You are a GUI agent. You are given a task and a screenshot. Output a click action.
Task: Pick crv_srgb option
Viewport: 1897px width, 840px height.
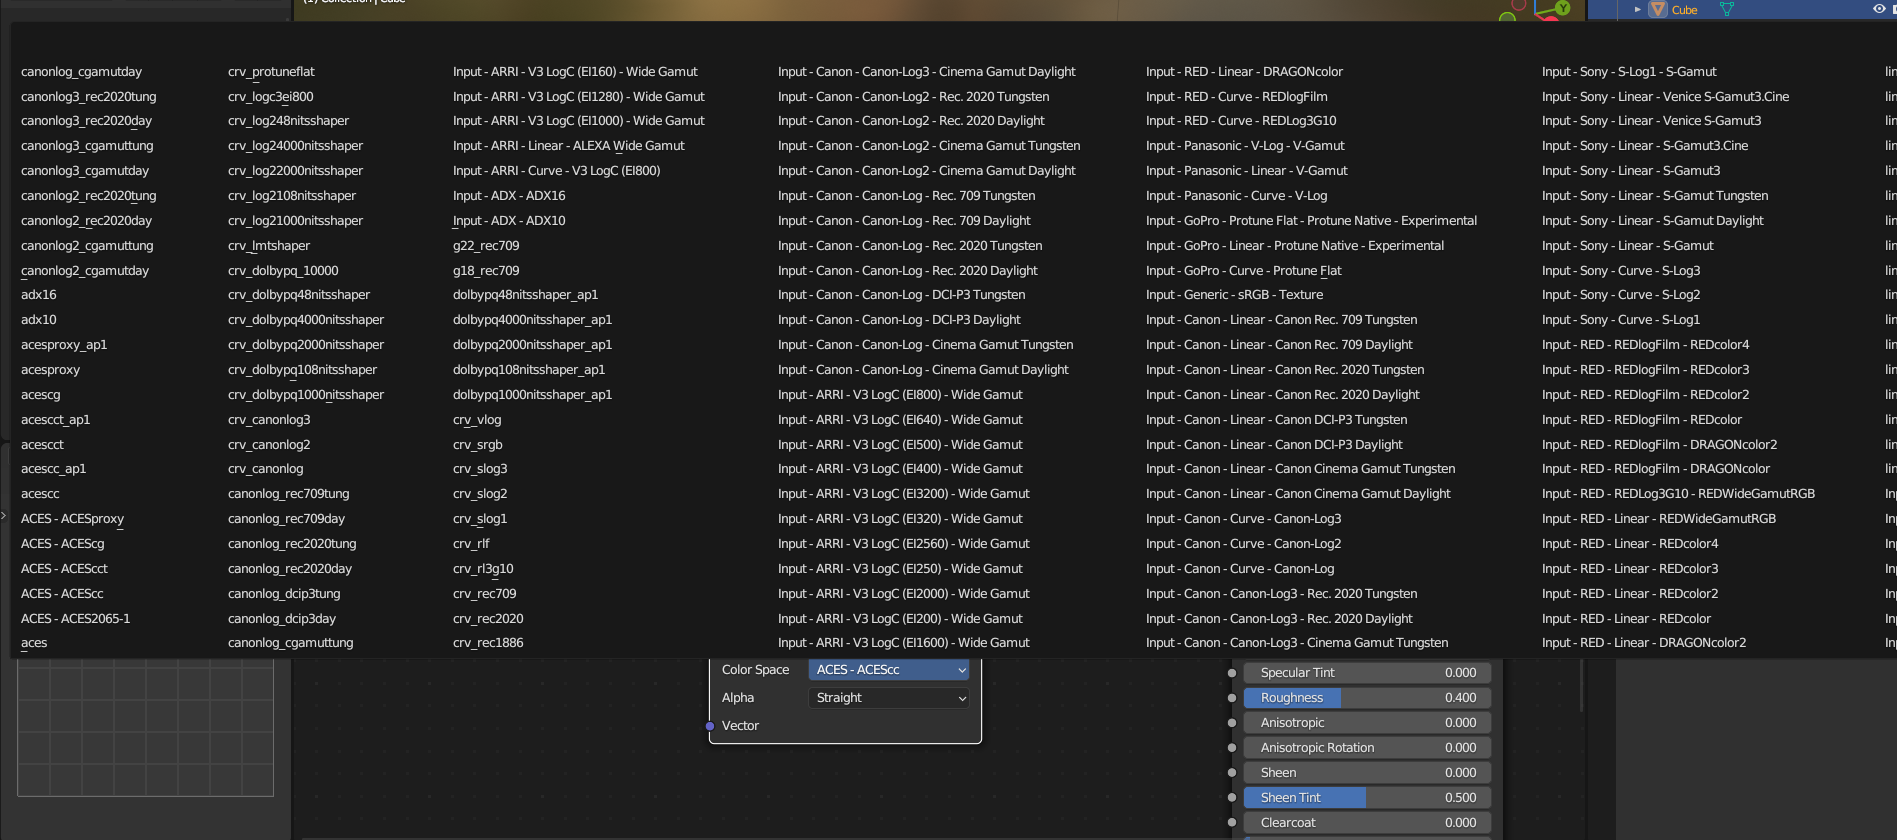coord(478,445)
